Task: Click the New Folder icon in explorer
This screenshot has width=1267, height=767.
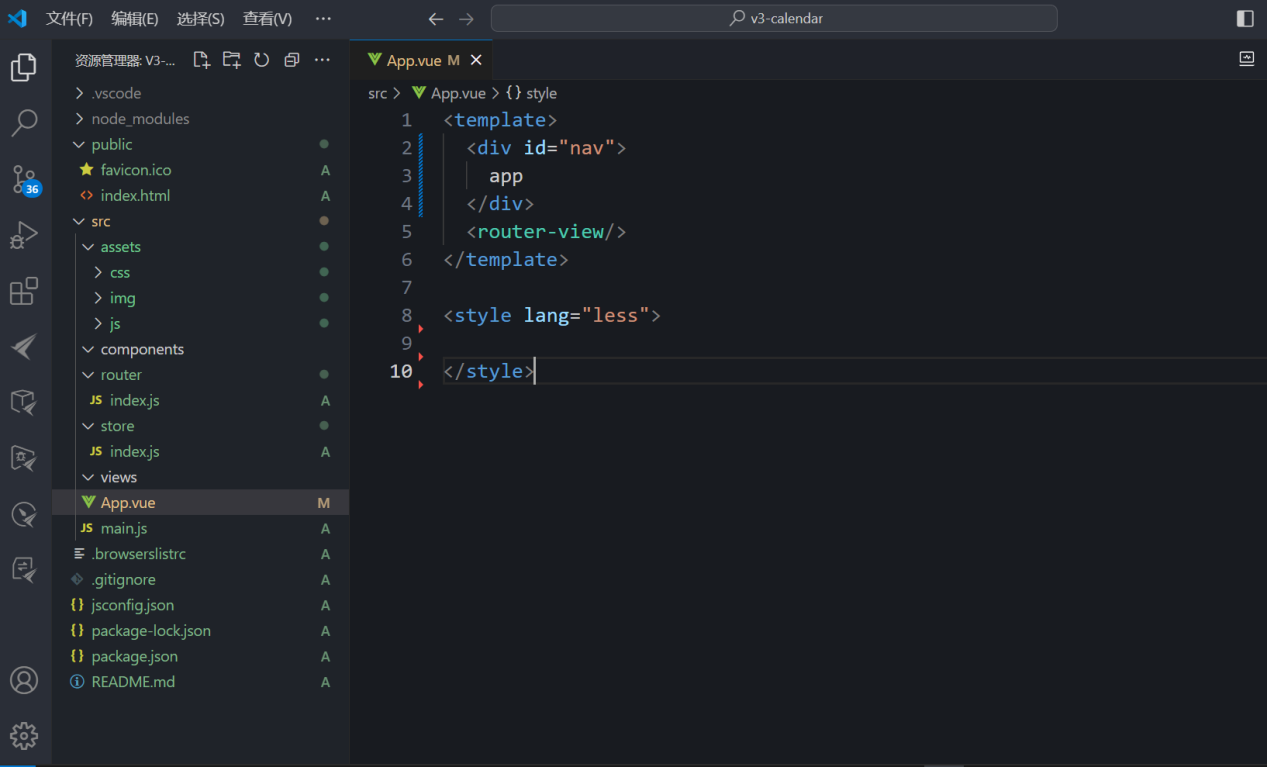Action: (x=231, y=60)
